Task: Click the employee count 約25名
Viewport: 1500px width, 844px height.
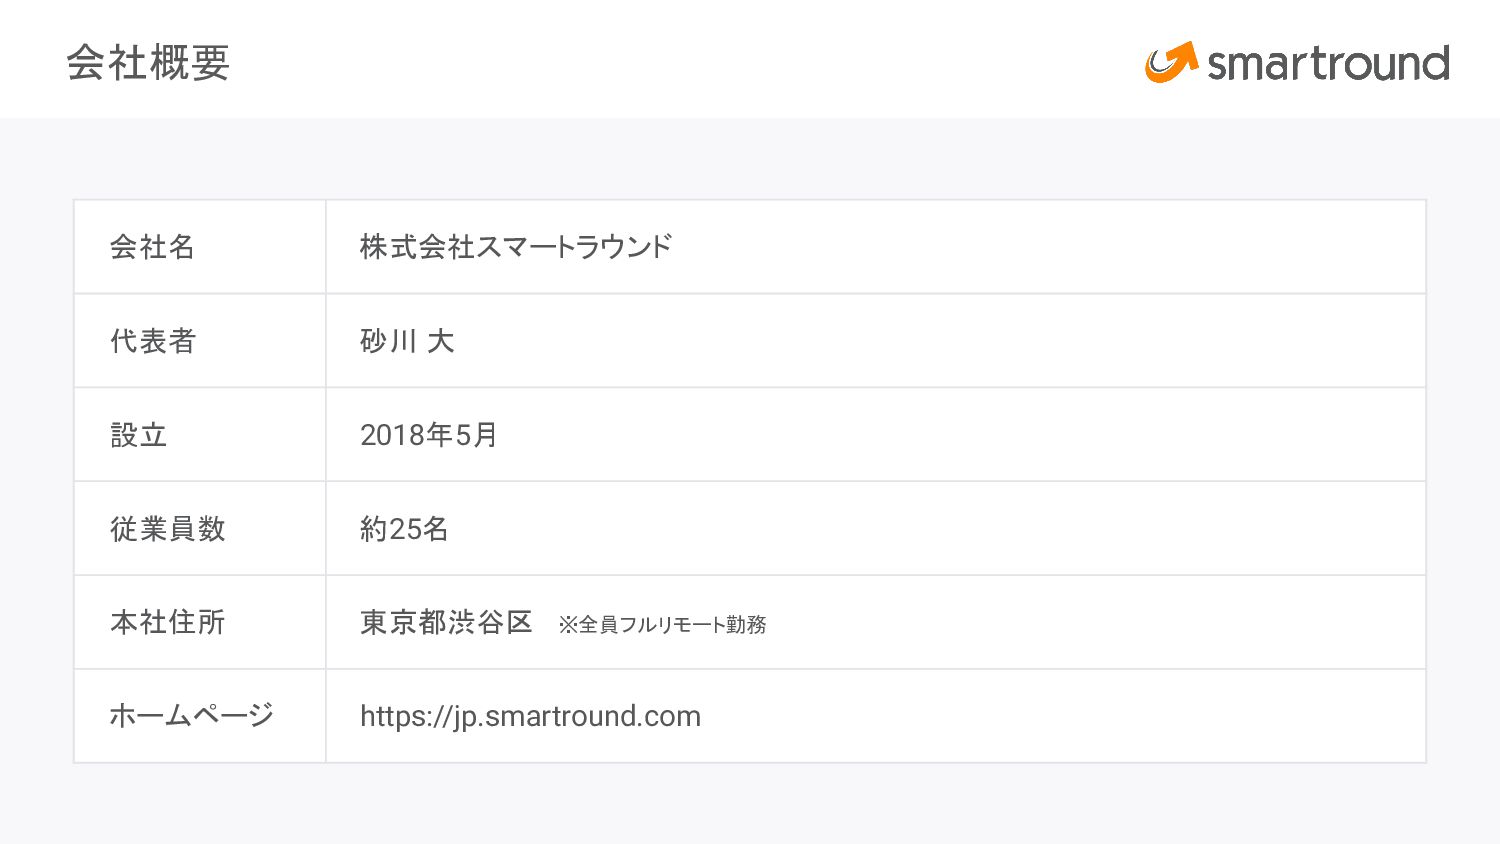Action: point(404,529)
